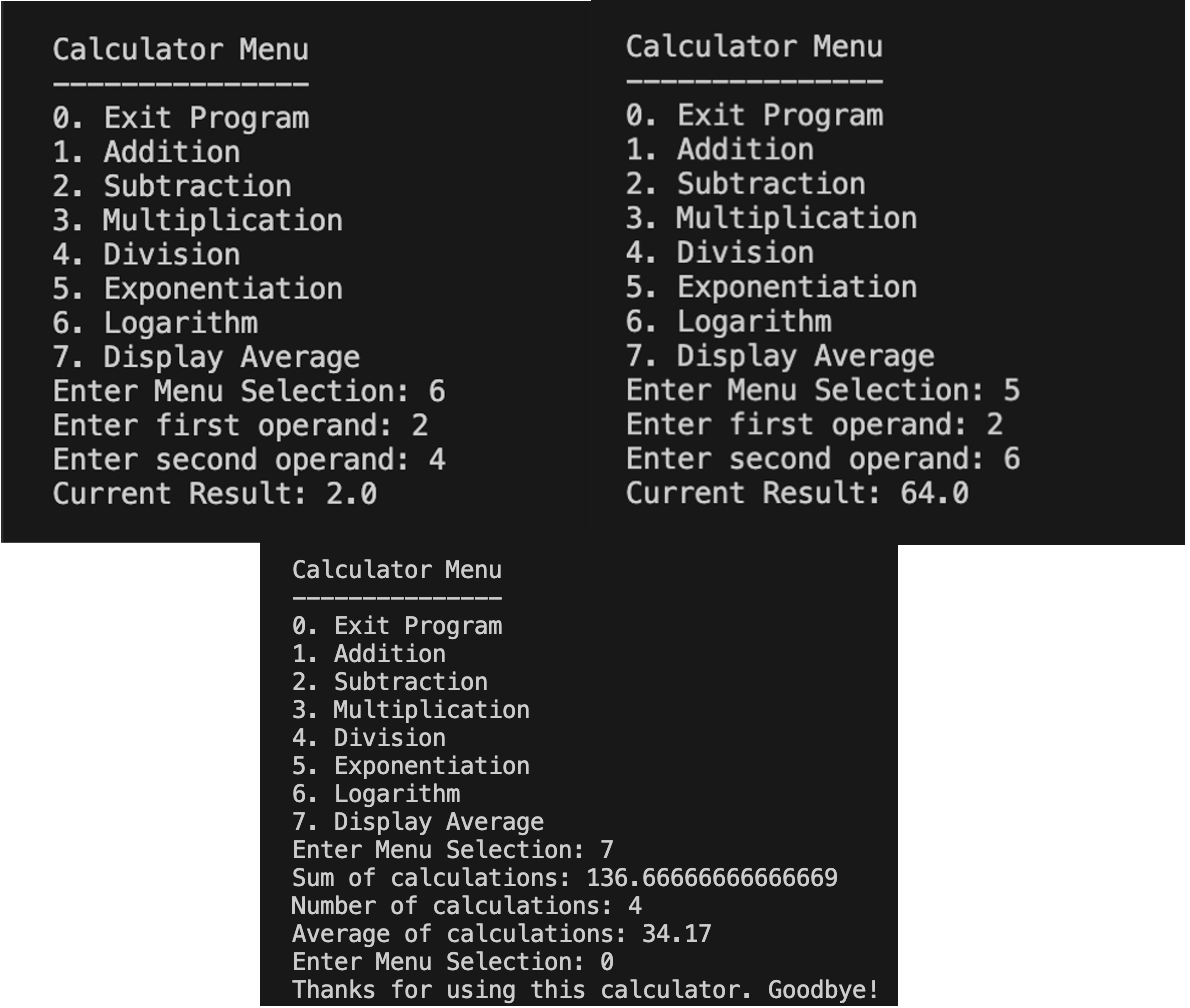Click 'Average of calculations: 34.17' line
Viewport: 1190px width, 1008px height.
(x=502, y=934)
